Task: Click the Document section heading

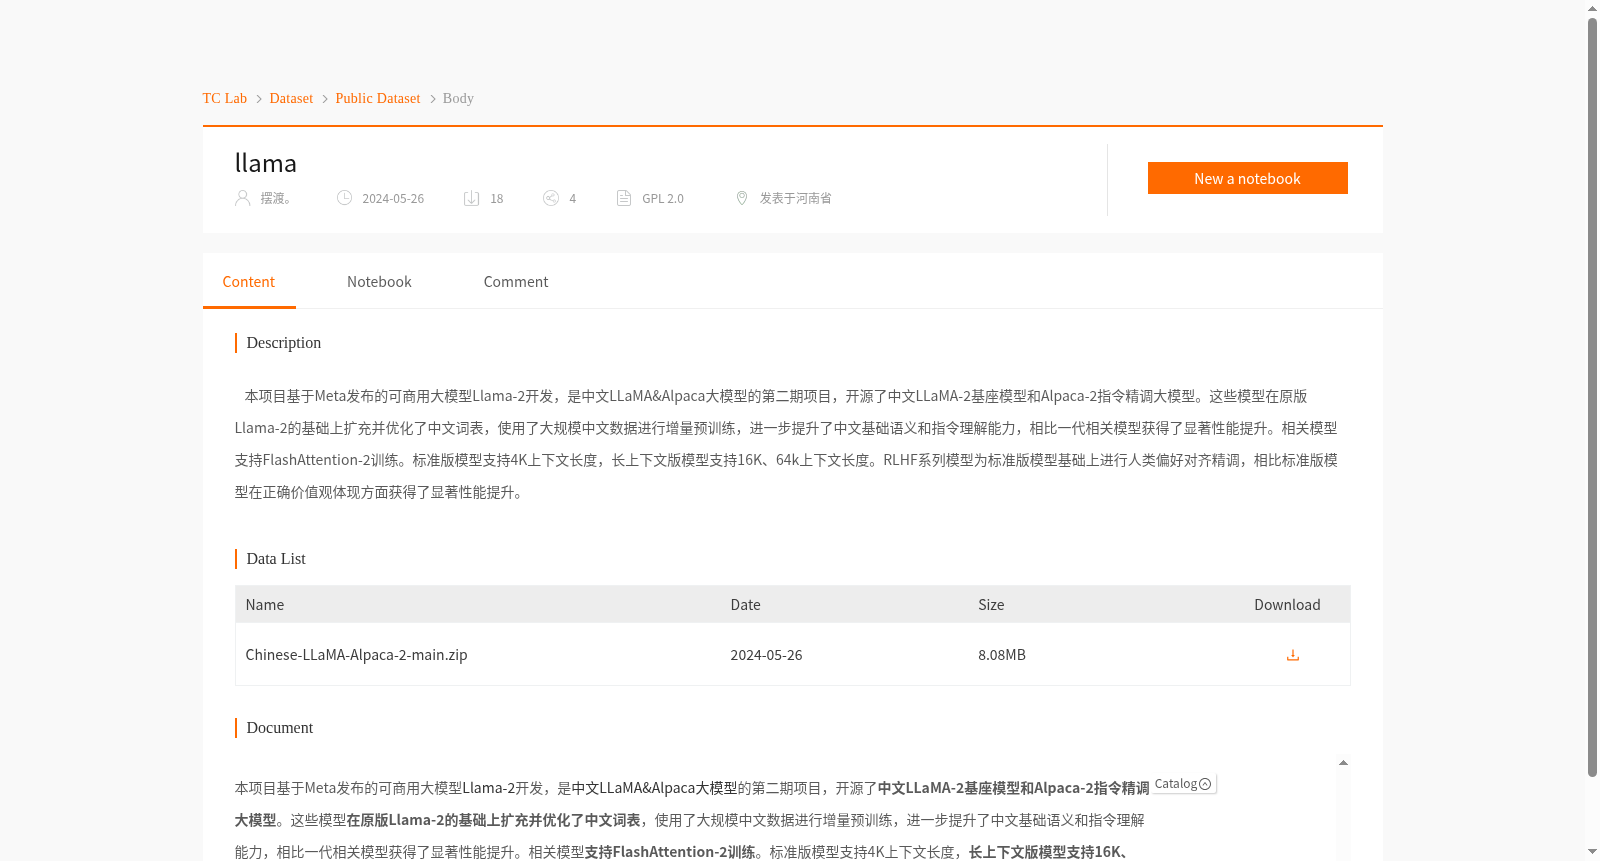Action: 280,728
